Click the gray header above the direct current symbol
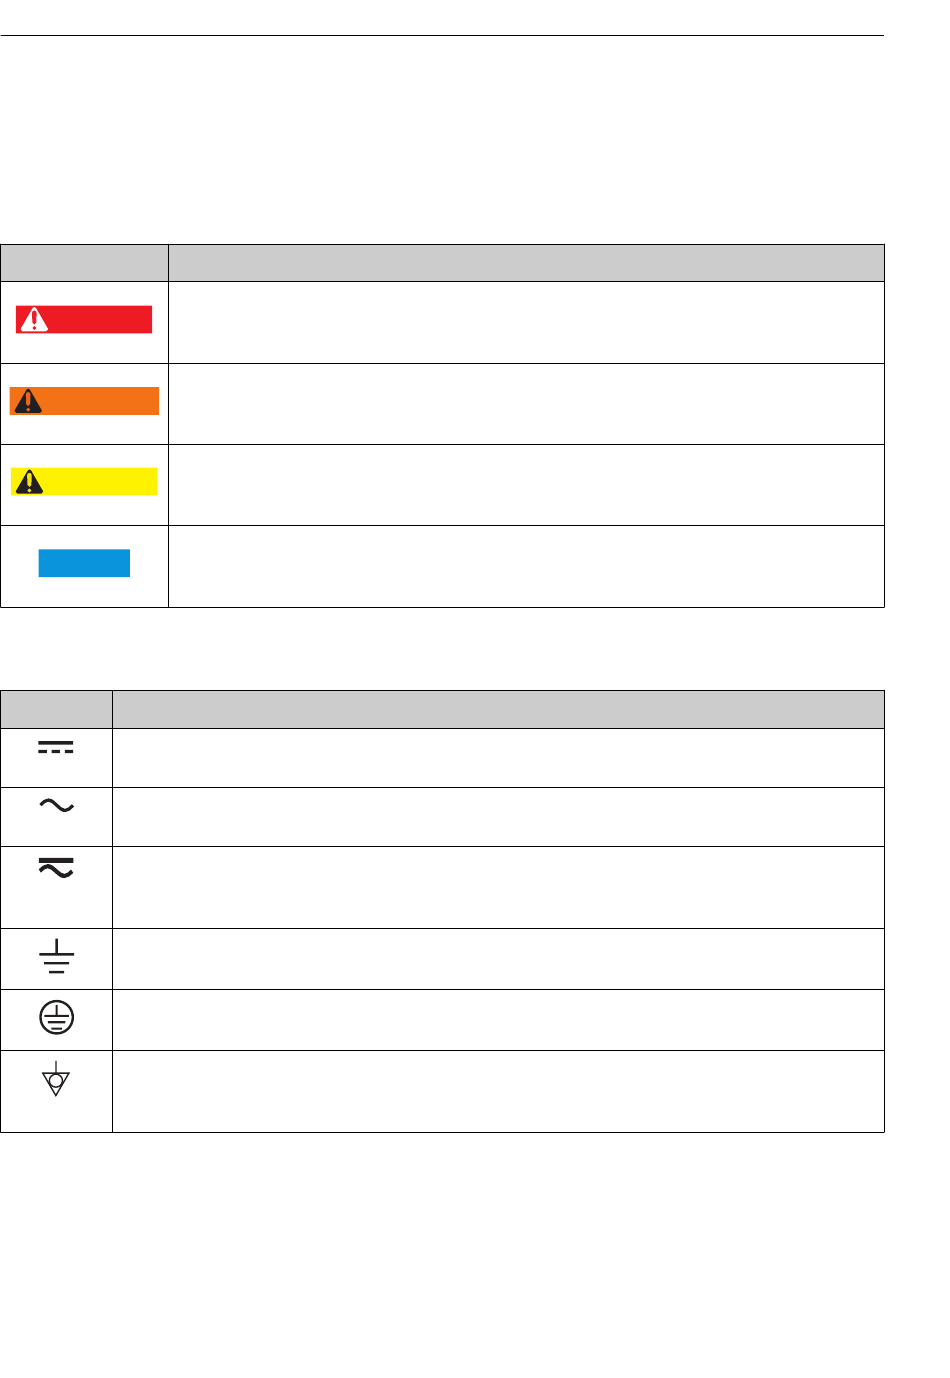Viewport: 950px width, 1378px height. pyautogui.click(x=56, y=709)
